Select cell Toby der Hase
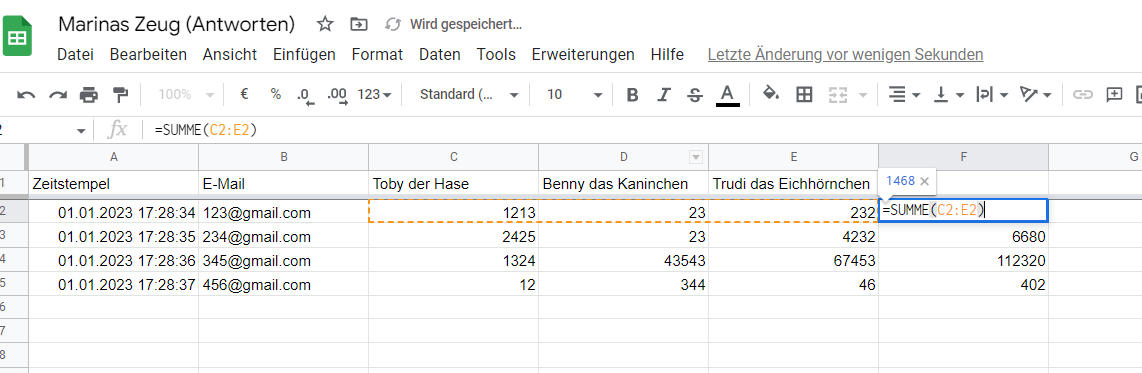This screenshot has height=373, width=1142. (x=454, y=184)
